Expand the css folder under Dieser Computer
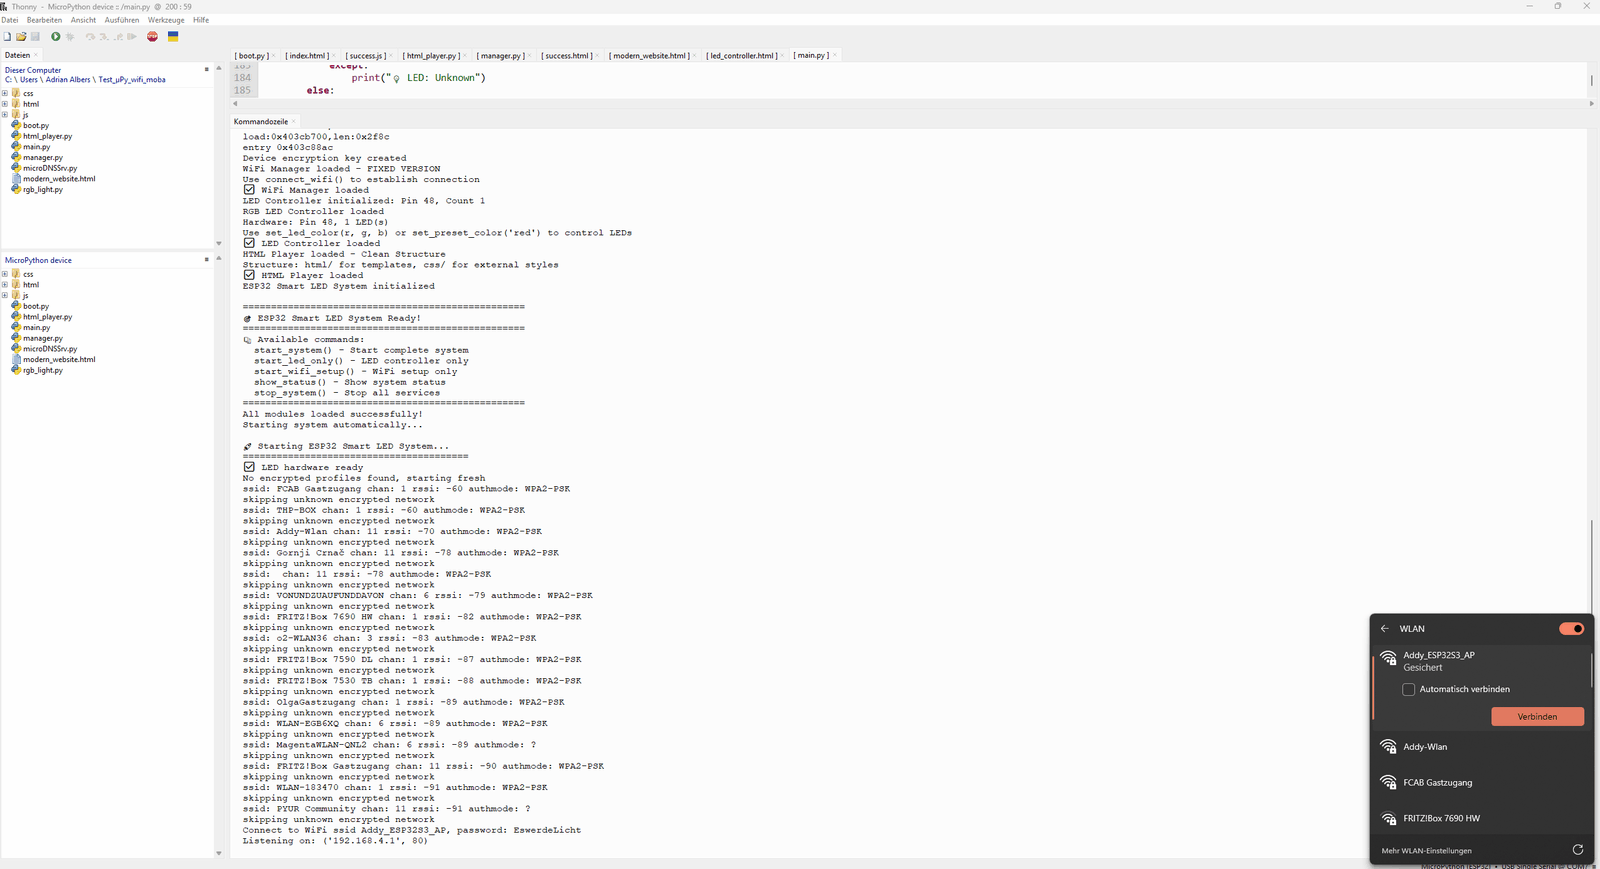The image size is (1600, 869). tap(5, 94)
